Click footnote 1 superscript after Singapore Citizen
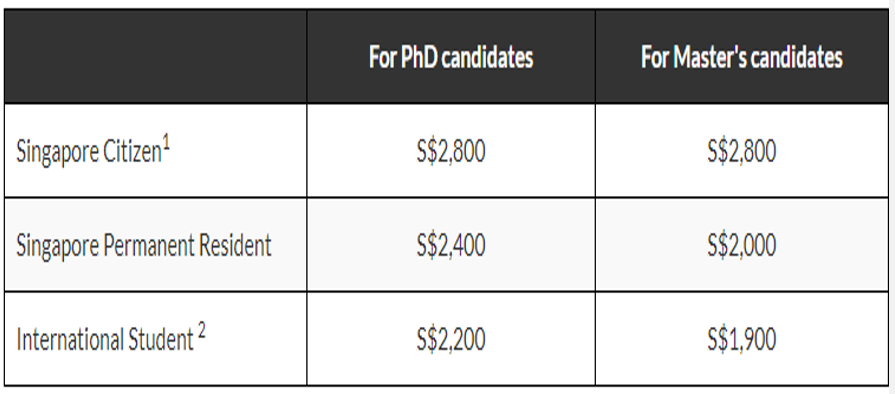 tap(166, 145)
